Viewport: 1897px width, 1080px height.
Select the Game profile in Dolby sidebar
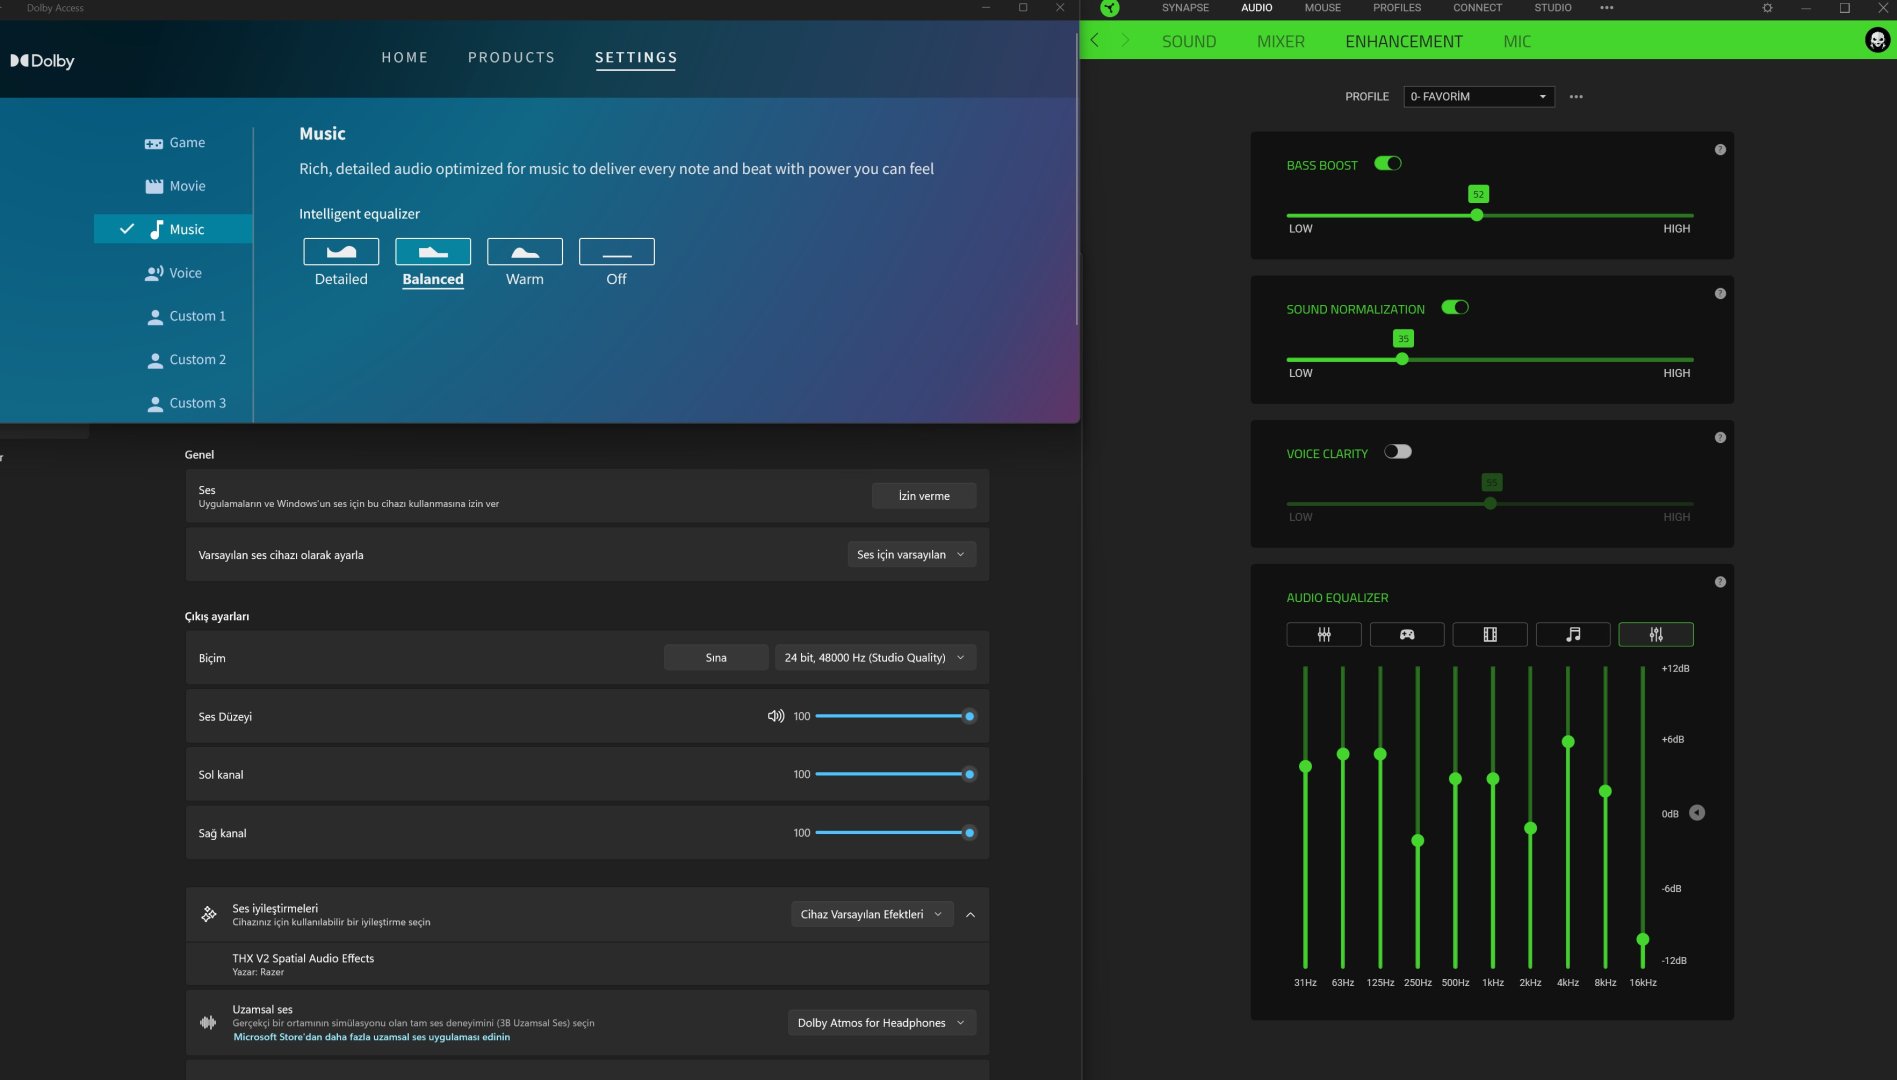[174, 143]
